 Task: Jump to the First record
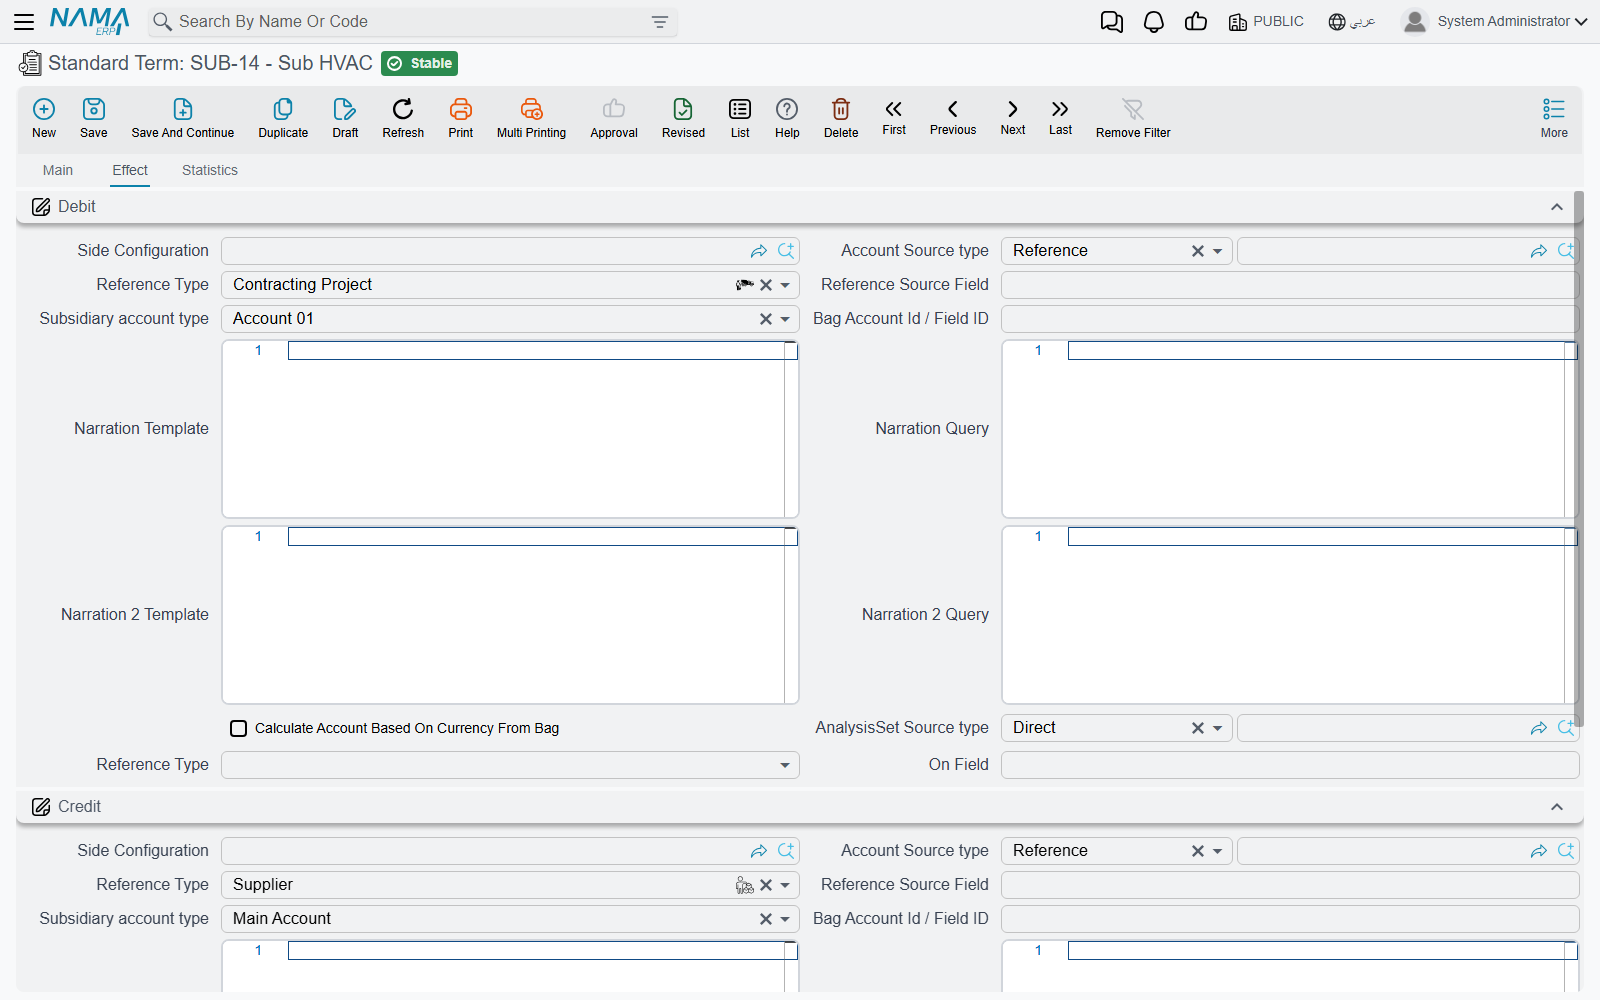tap(894, 117)
